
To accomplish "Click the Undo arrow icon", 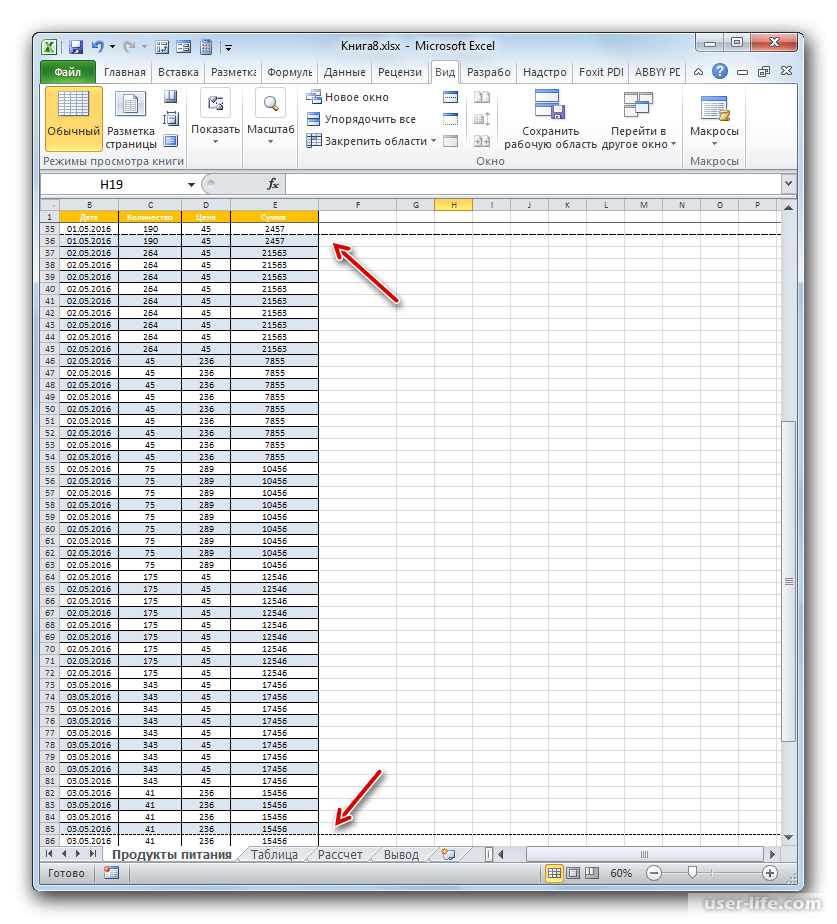I will [97, 46].
